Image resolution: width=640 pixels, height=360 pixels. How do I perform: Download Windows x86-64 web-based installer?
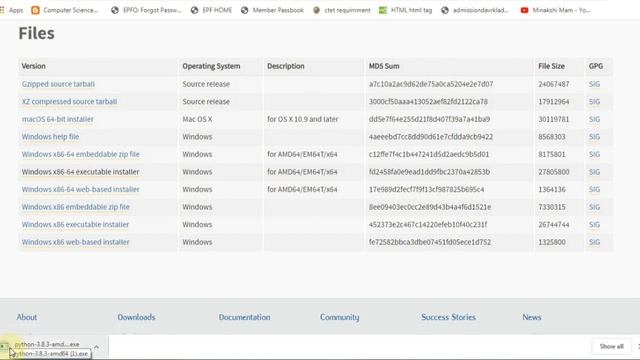point(81,189)
